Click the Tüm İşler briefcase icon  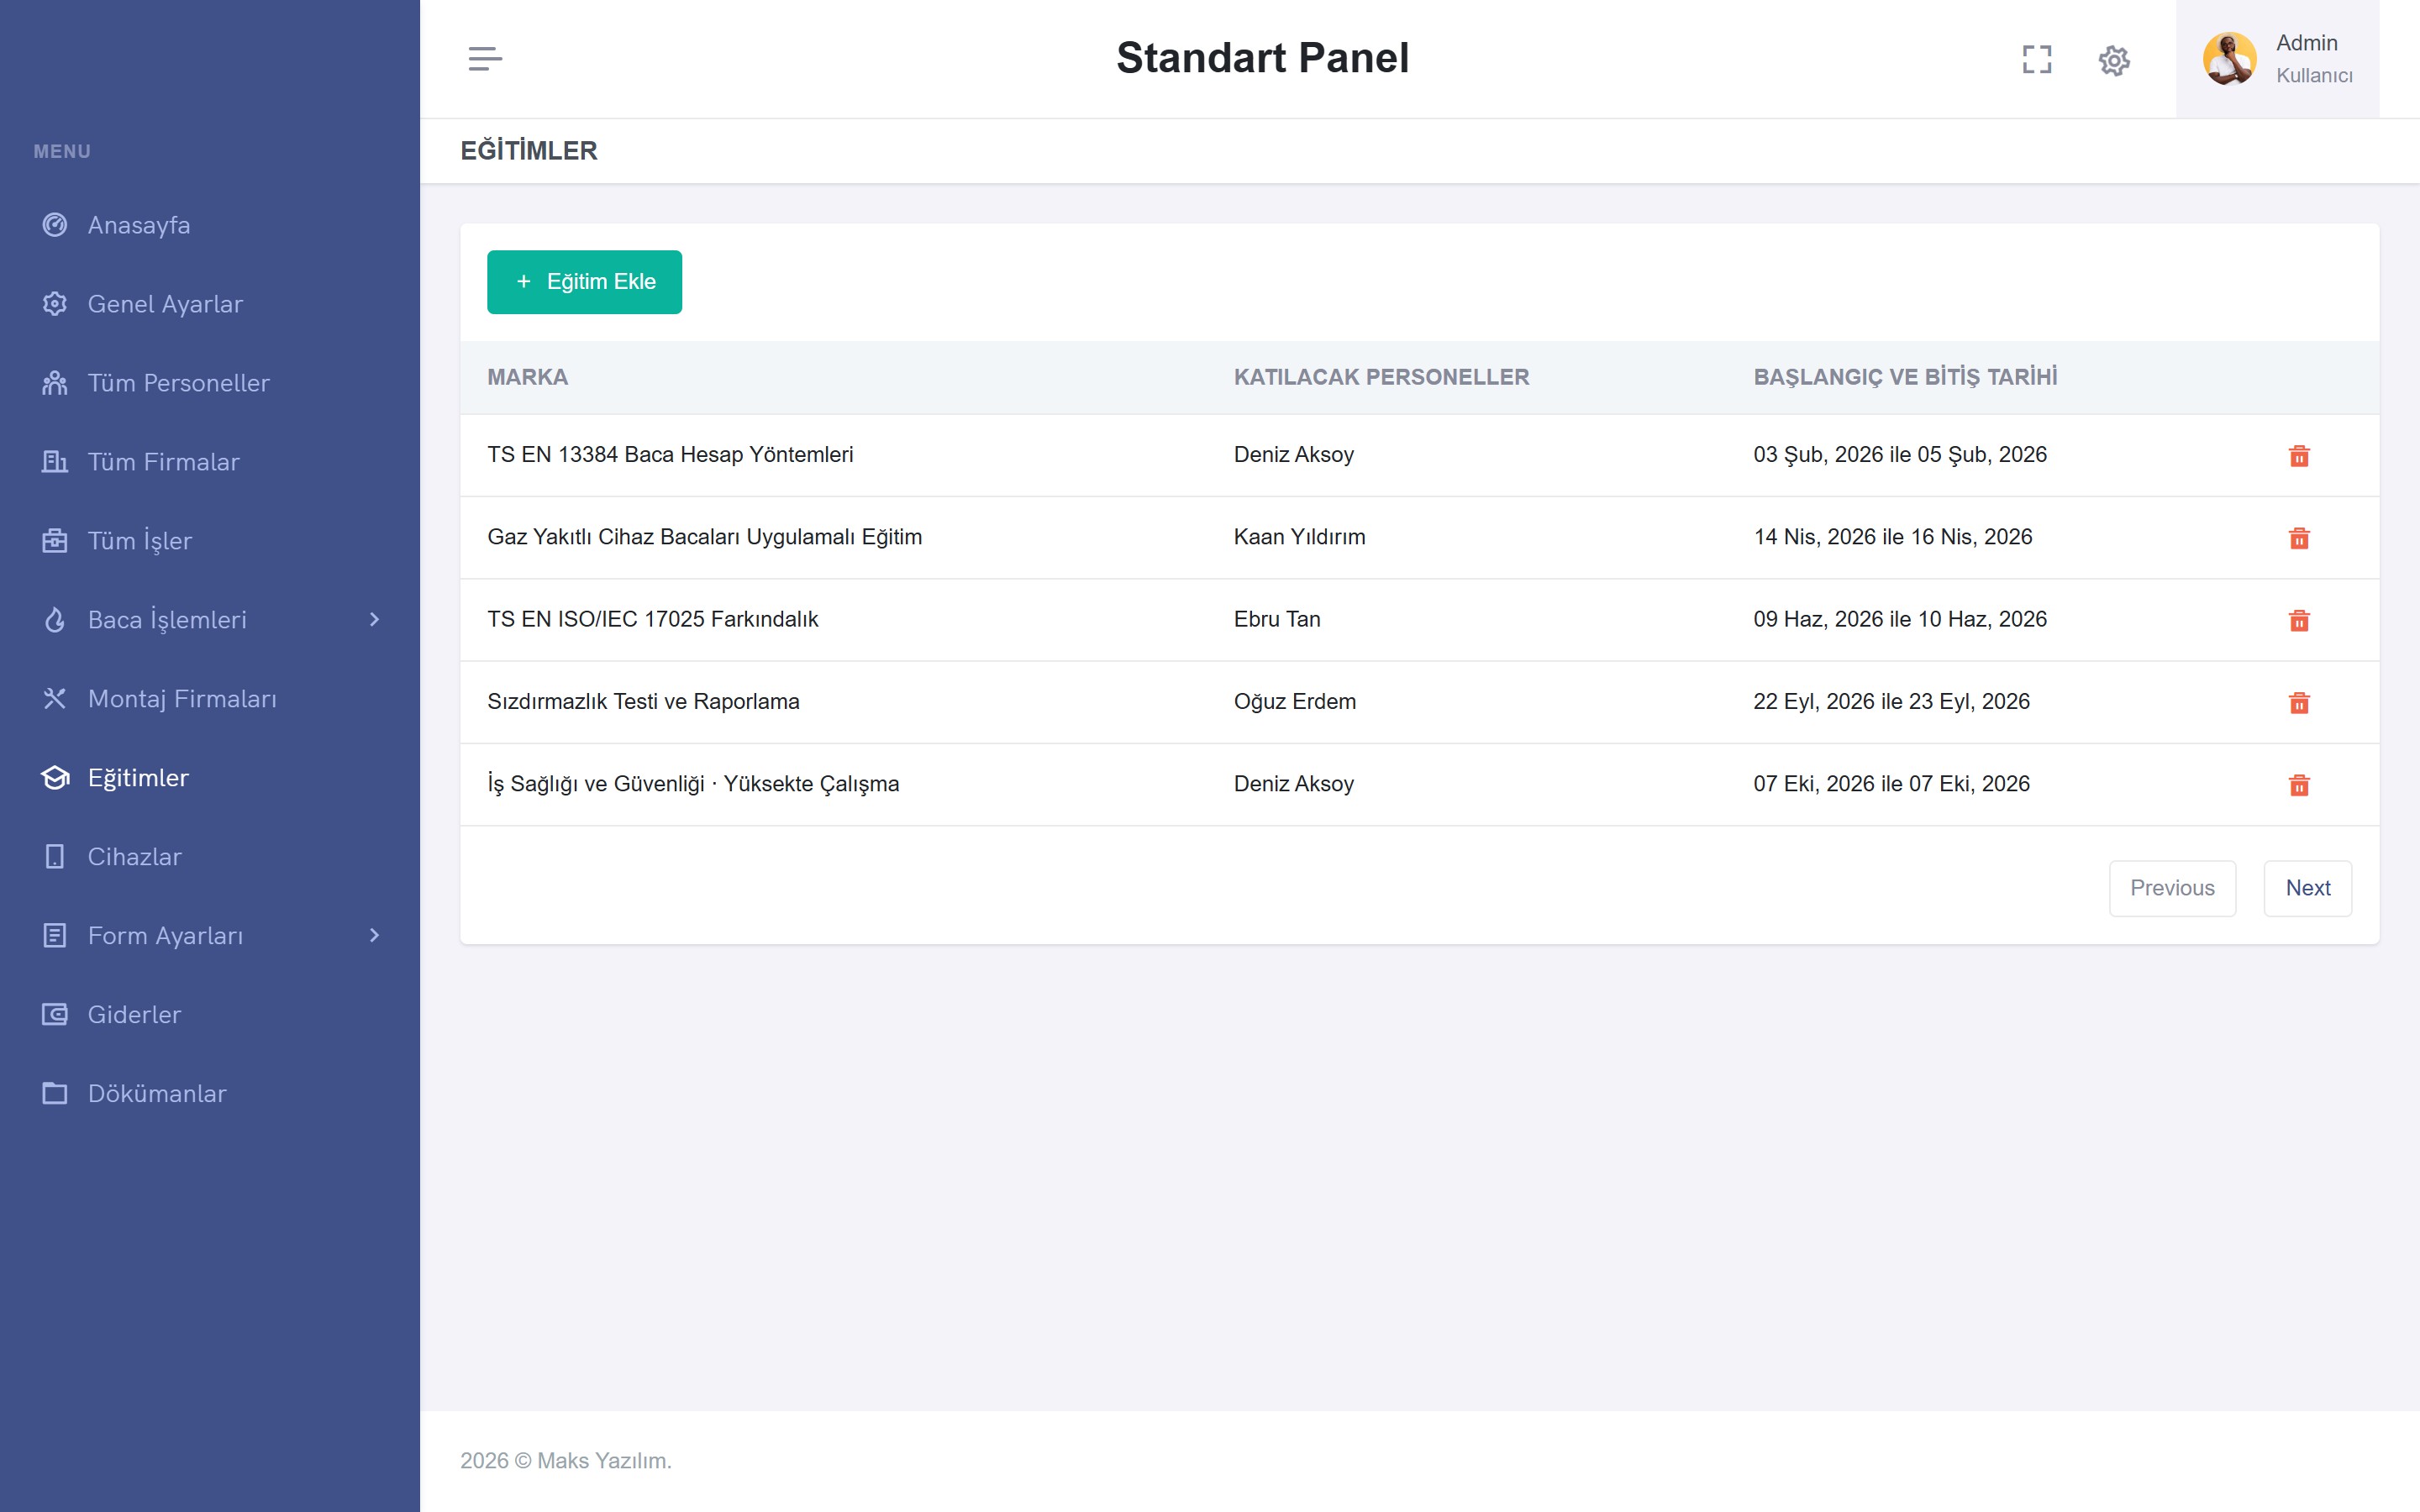click(55, 541)
